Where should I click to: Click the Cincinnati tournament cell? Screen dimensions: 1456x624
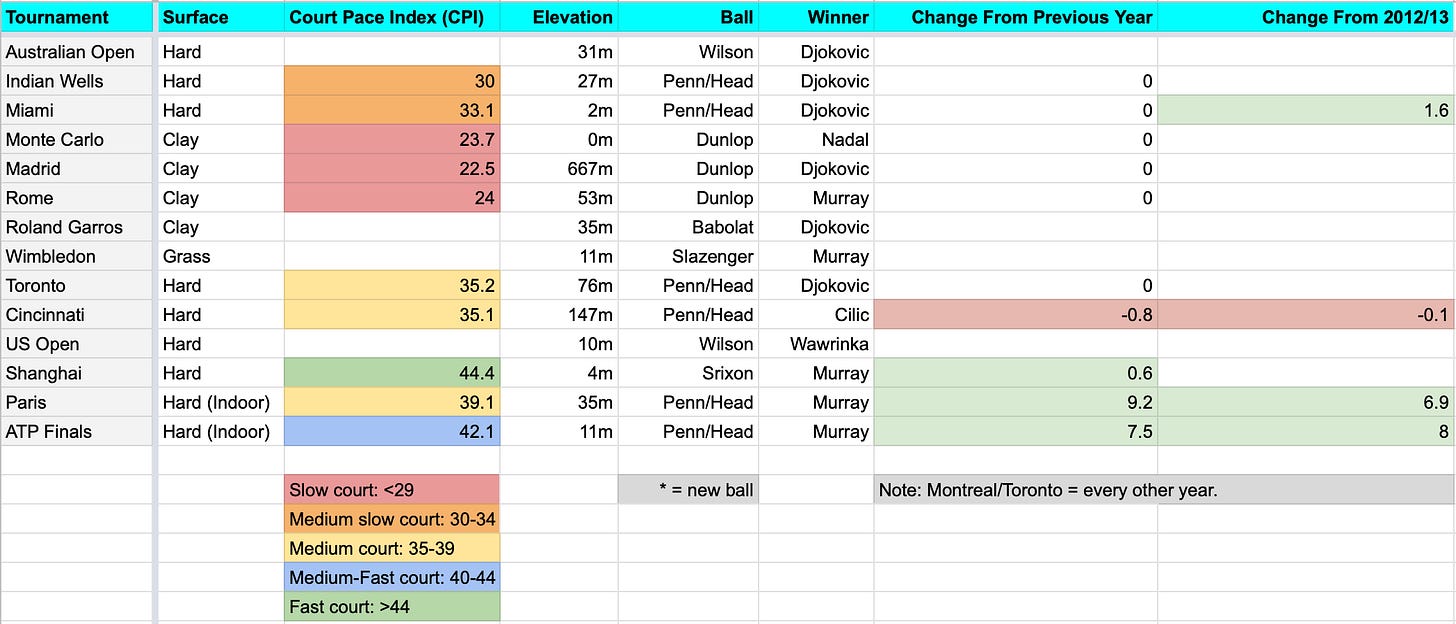(x=76, y=314)
